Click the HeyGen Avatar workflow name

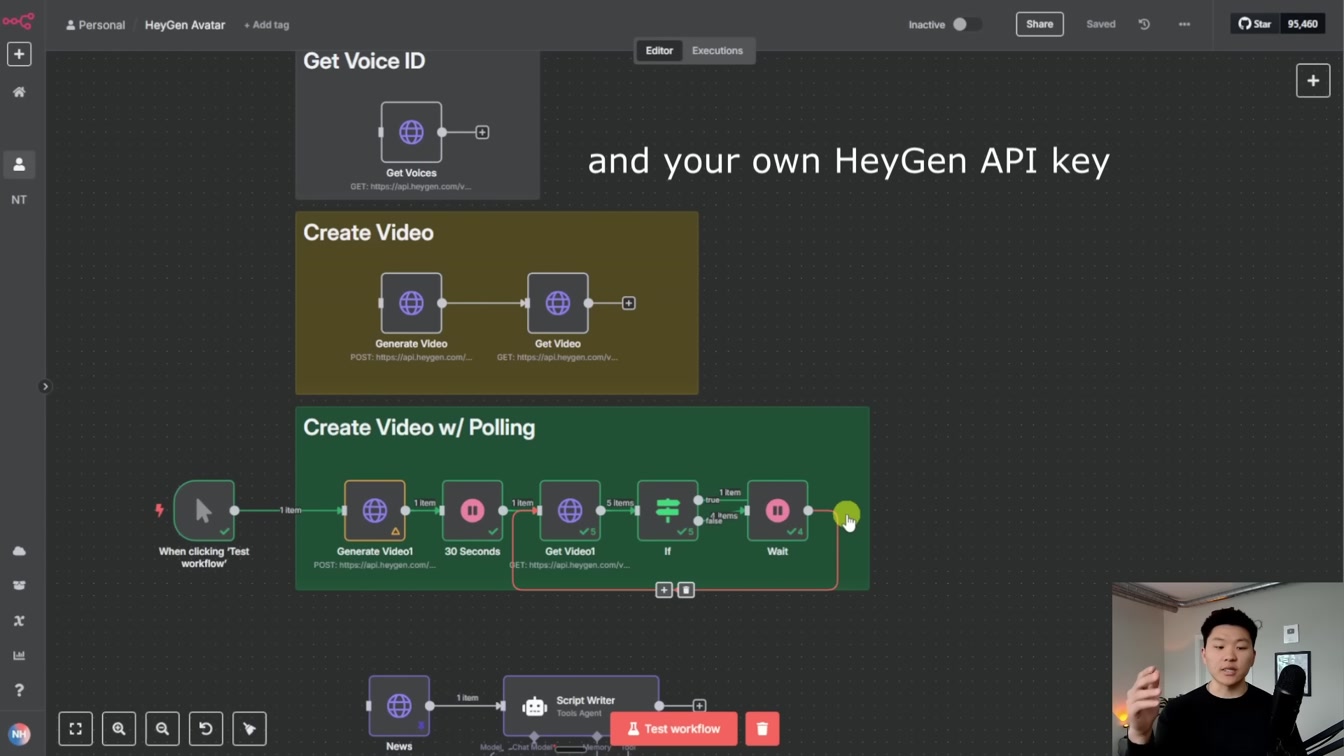tap(185, 25)
